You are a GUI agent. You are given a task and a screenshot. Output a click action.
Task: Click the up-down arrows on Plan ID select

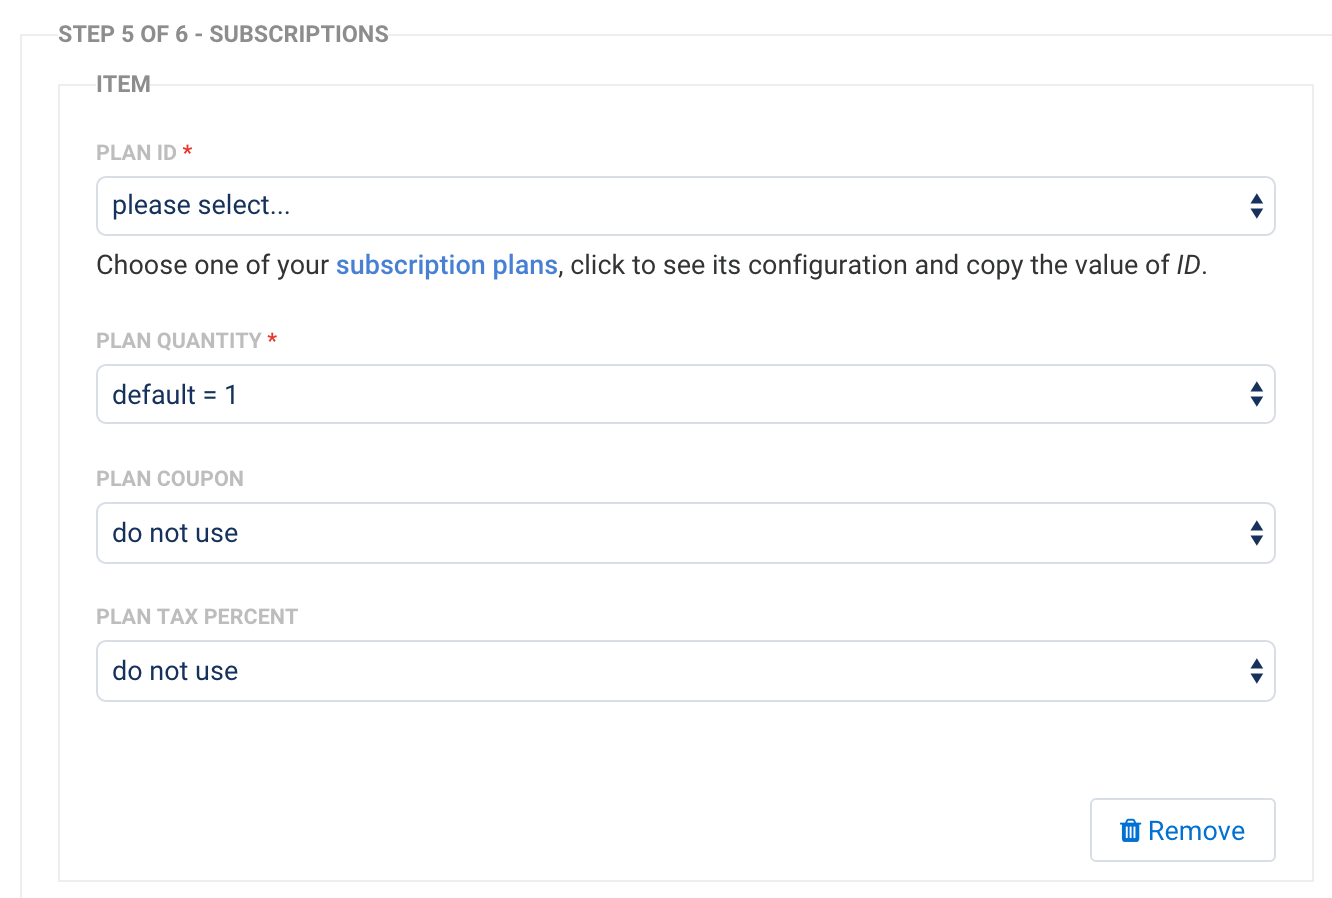point(1256,206)
